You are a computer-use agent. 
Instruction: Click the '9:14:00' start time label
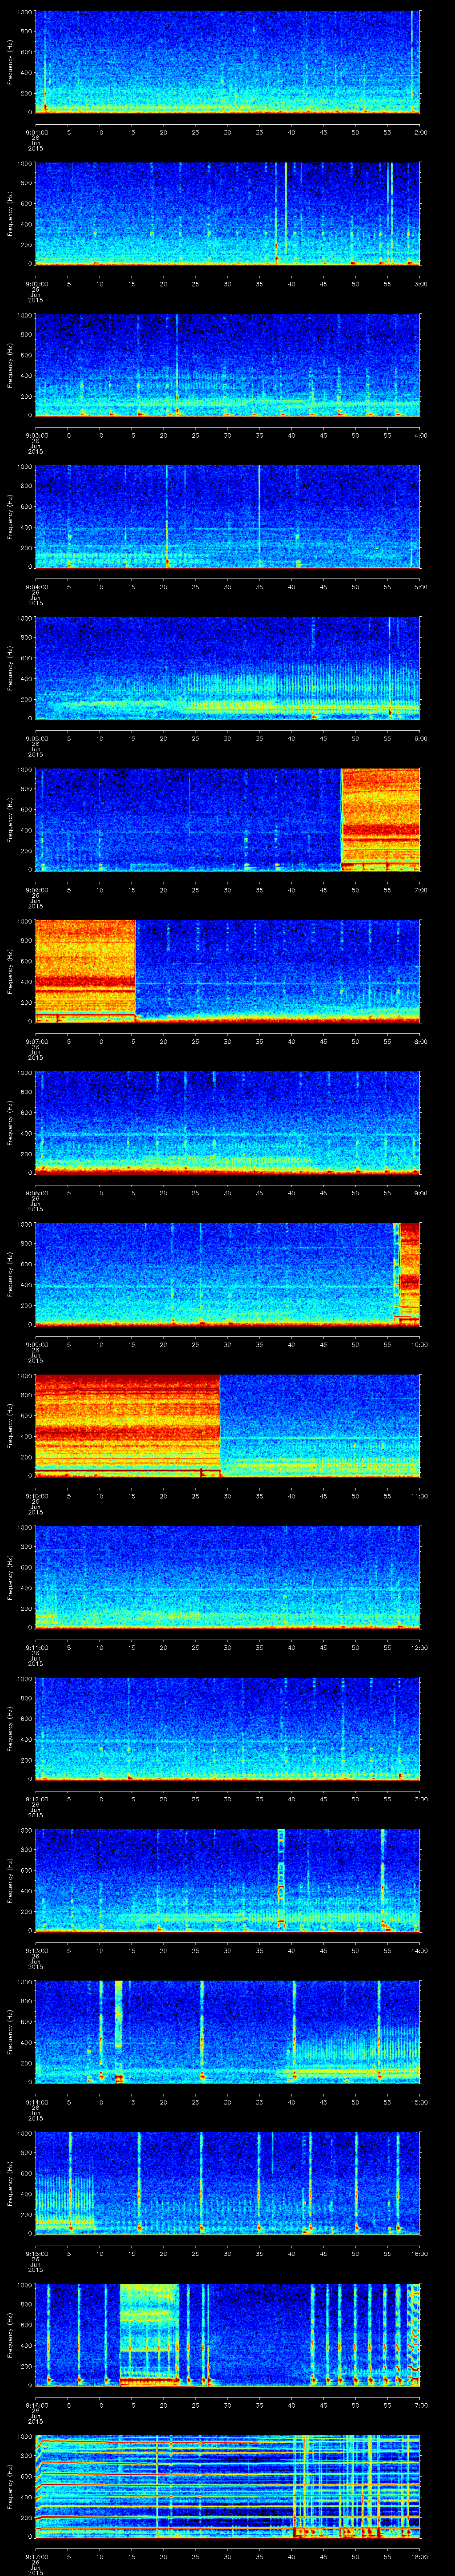click(x=36, y=2102)
